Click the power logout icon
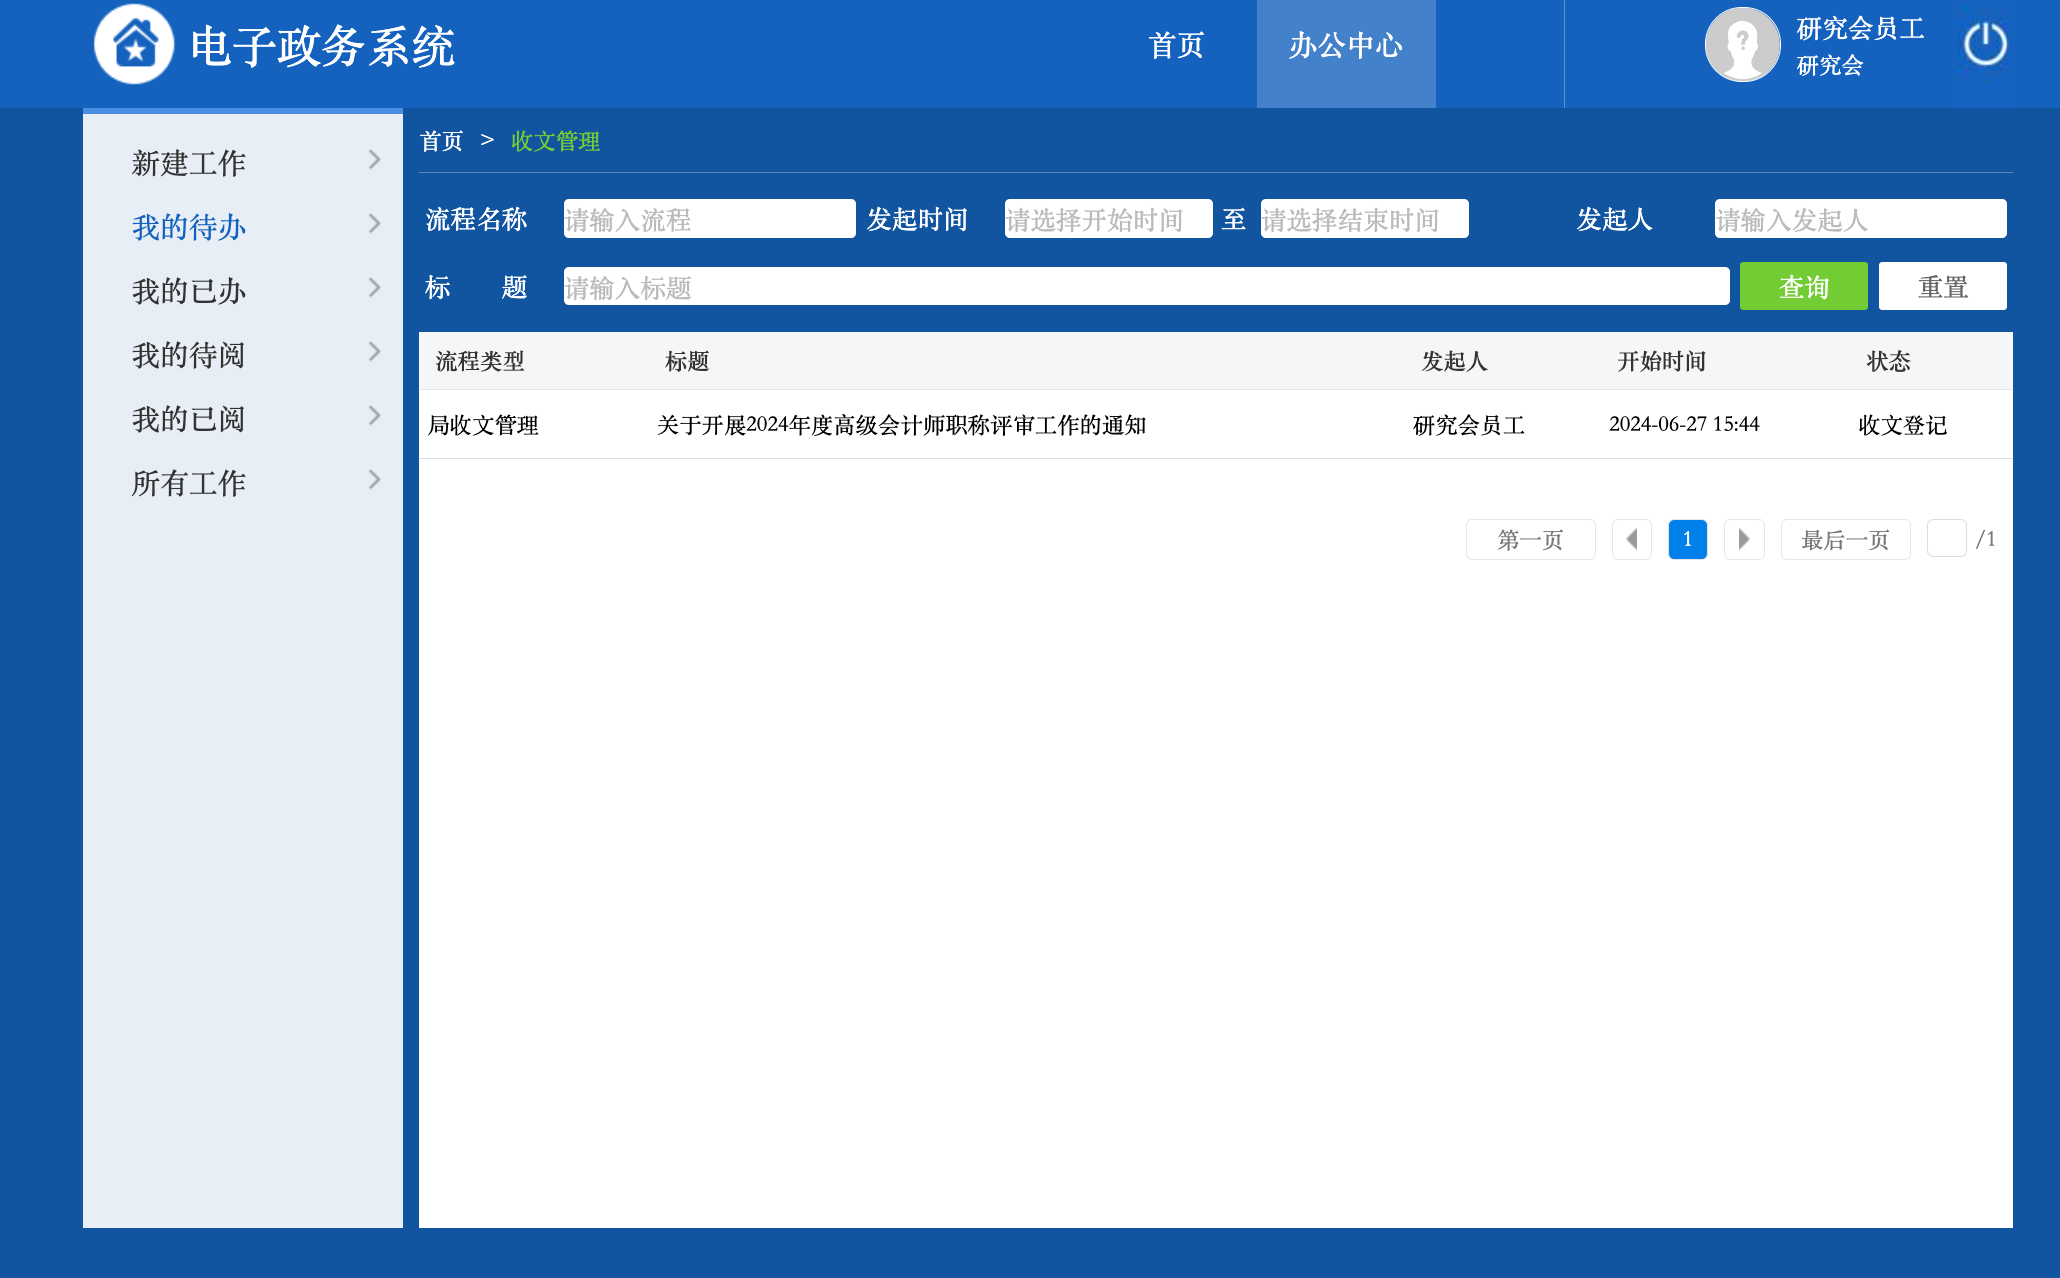The image size is (2060, 1278). [1984, 45]
